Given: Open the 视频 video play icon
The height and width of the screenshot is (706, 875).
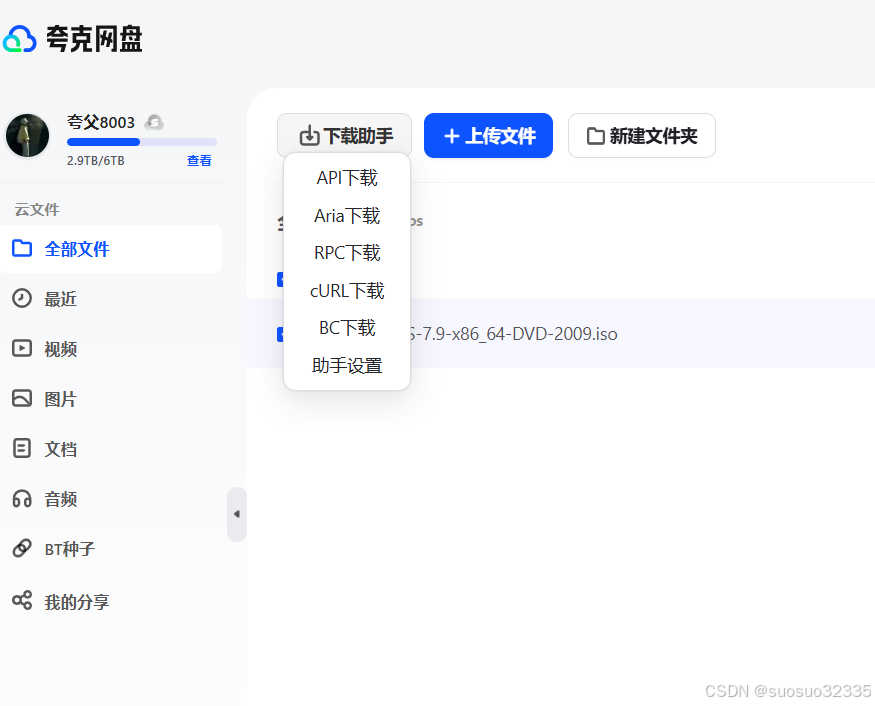Looking at the screenshot, I should 22,348.
